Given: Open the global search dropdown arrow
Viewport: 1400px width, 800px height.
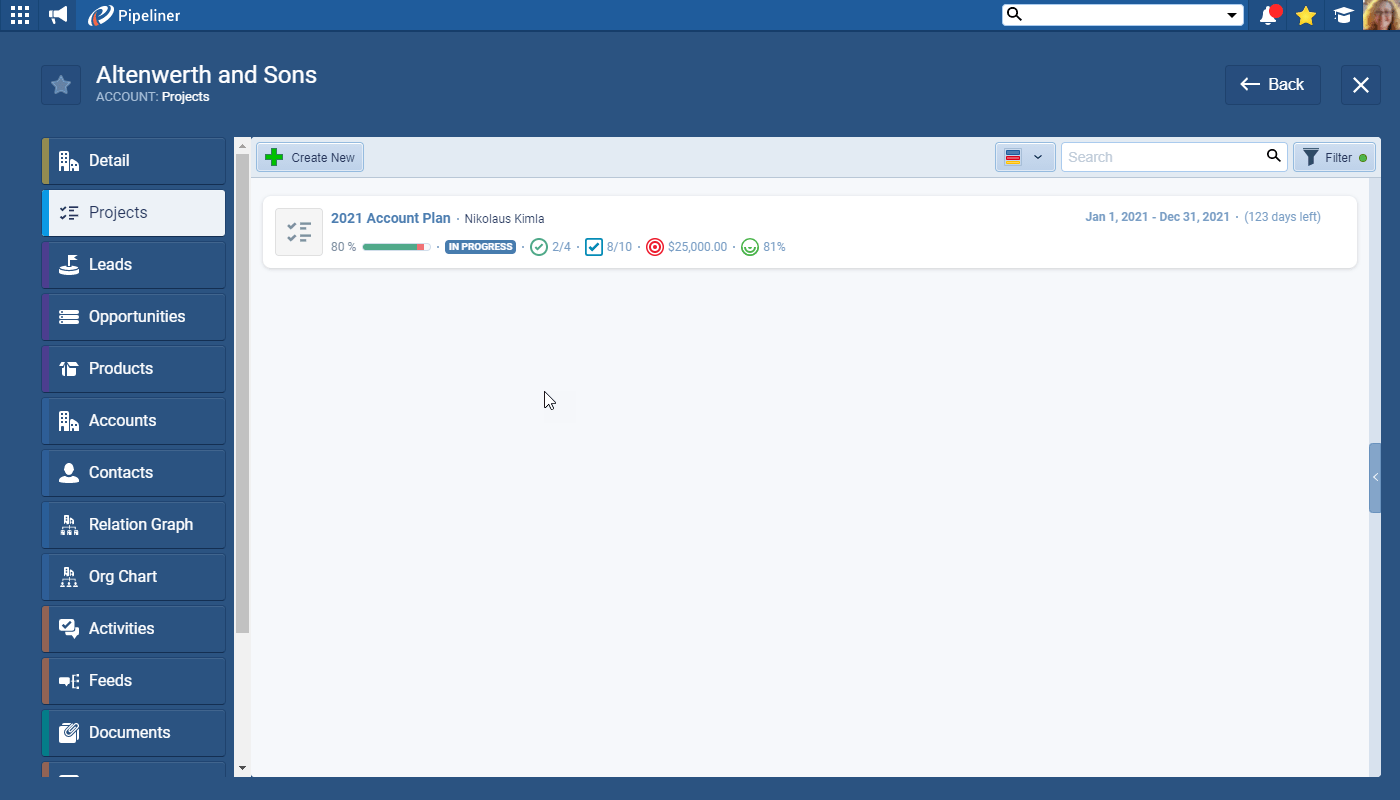Looking at the screenshot, I should (x=1233, y=15).
